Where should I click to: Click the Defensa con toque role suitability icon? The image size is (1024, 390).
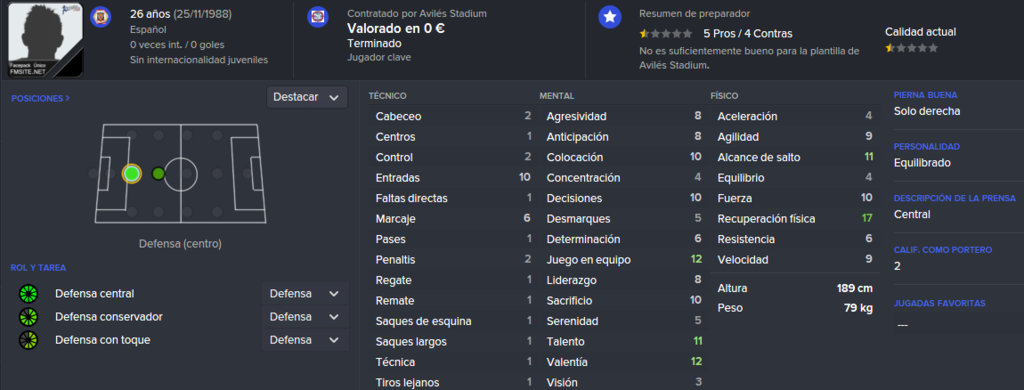tap(29, 340)
